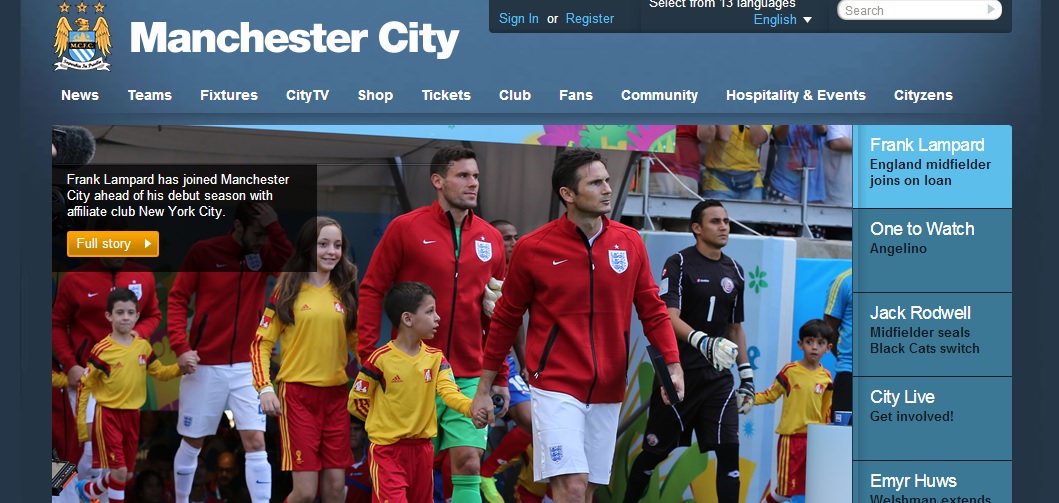Open the English language dropdown arrow
The height and width of the screenshot is (503, 1059).
(807, 20)
